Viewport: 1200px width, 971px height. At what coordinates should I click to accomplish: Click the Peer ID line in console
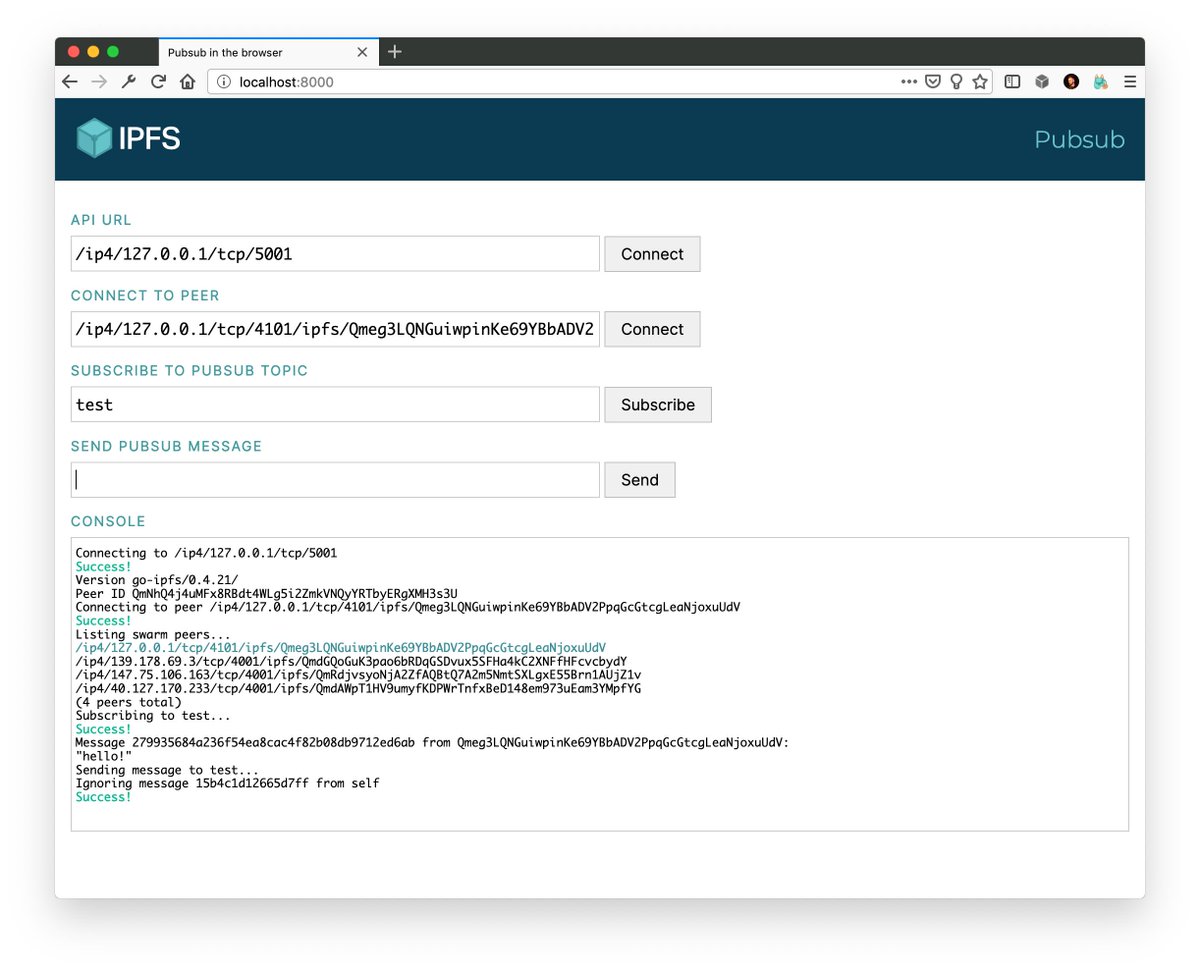click(266, 593)
